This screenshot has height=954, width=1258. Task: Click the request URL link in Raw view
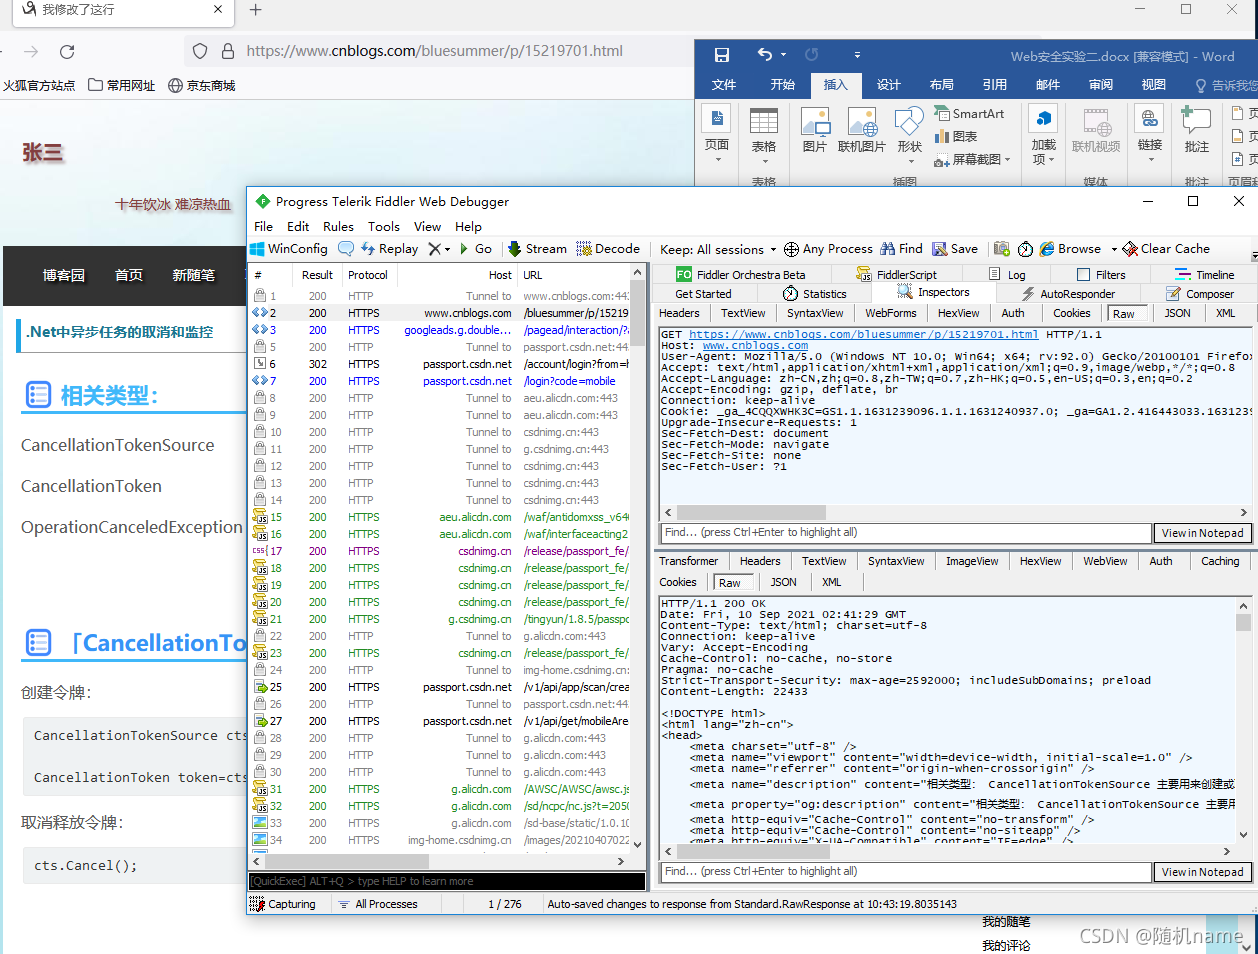click(x=864, y=335)
